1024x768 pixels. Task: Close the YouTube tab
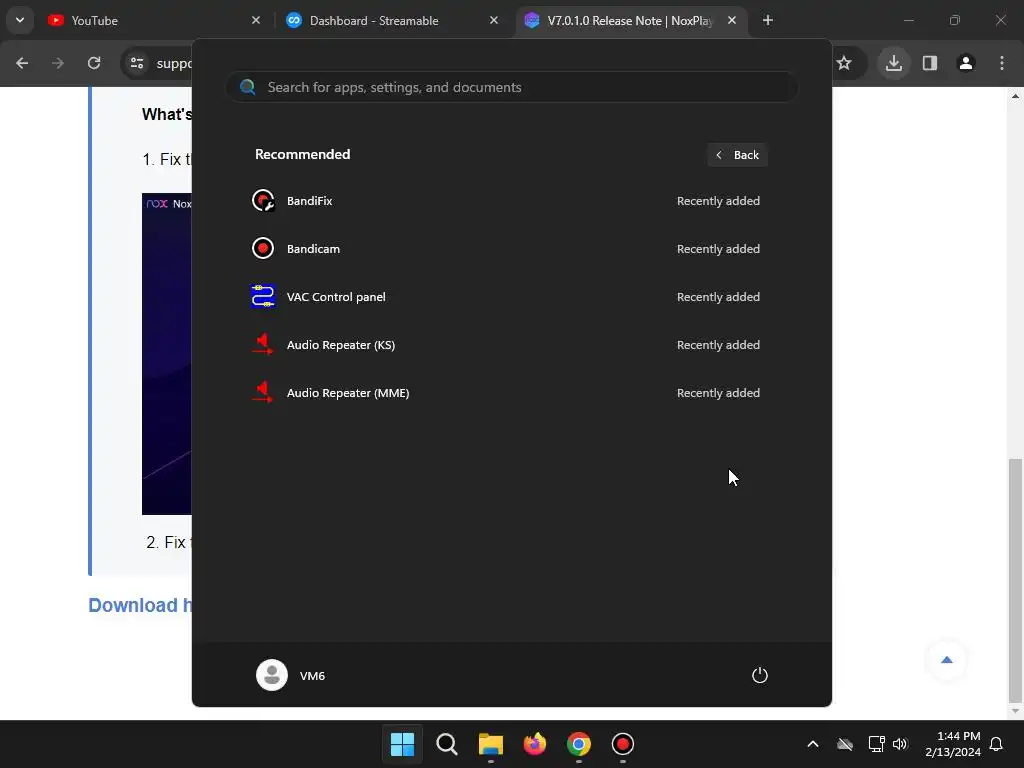point(256,20)
